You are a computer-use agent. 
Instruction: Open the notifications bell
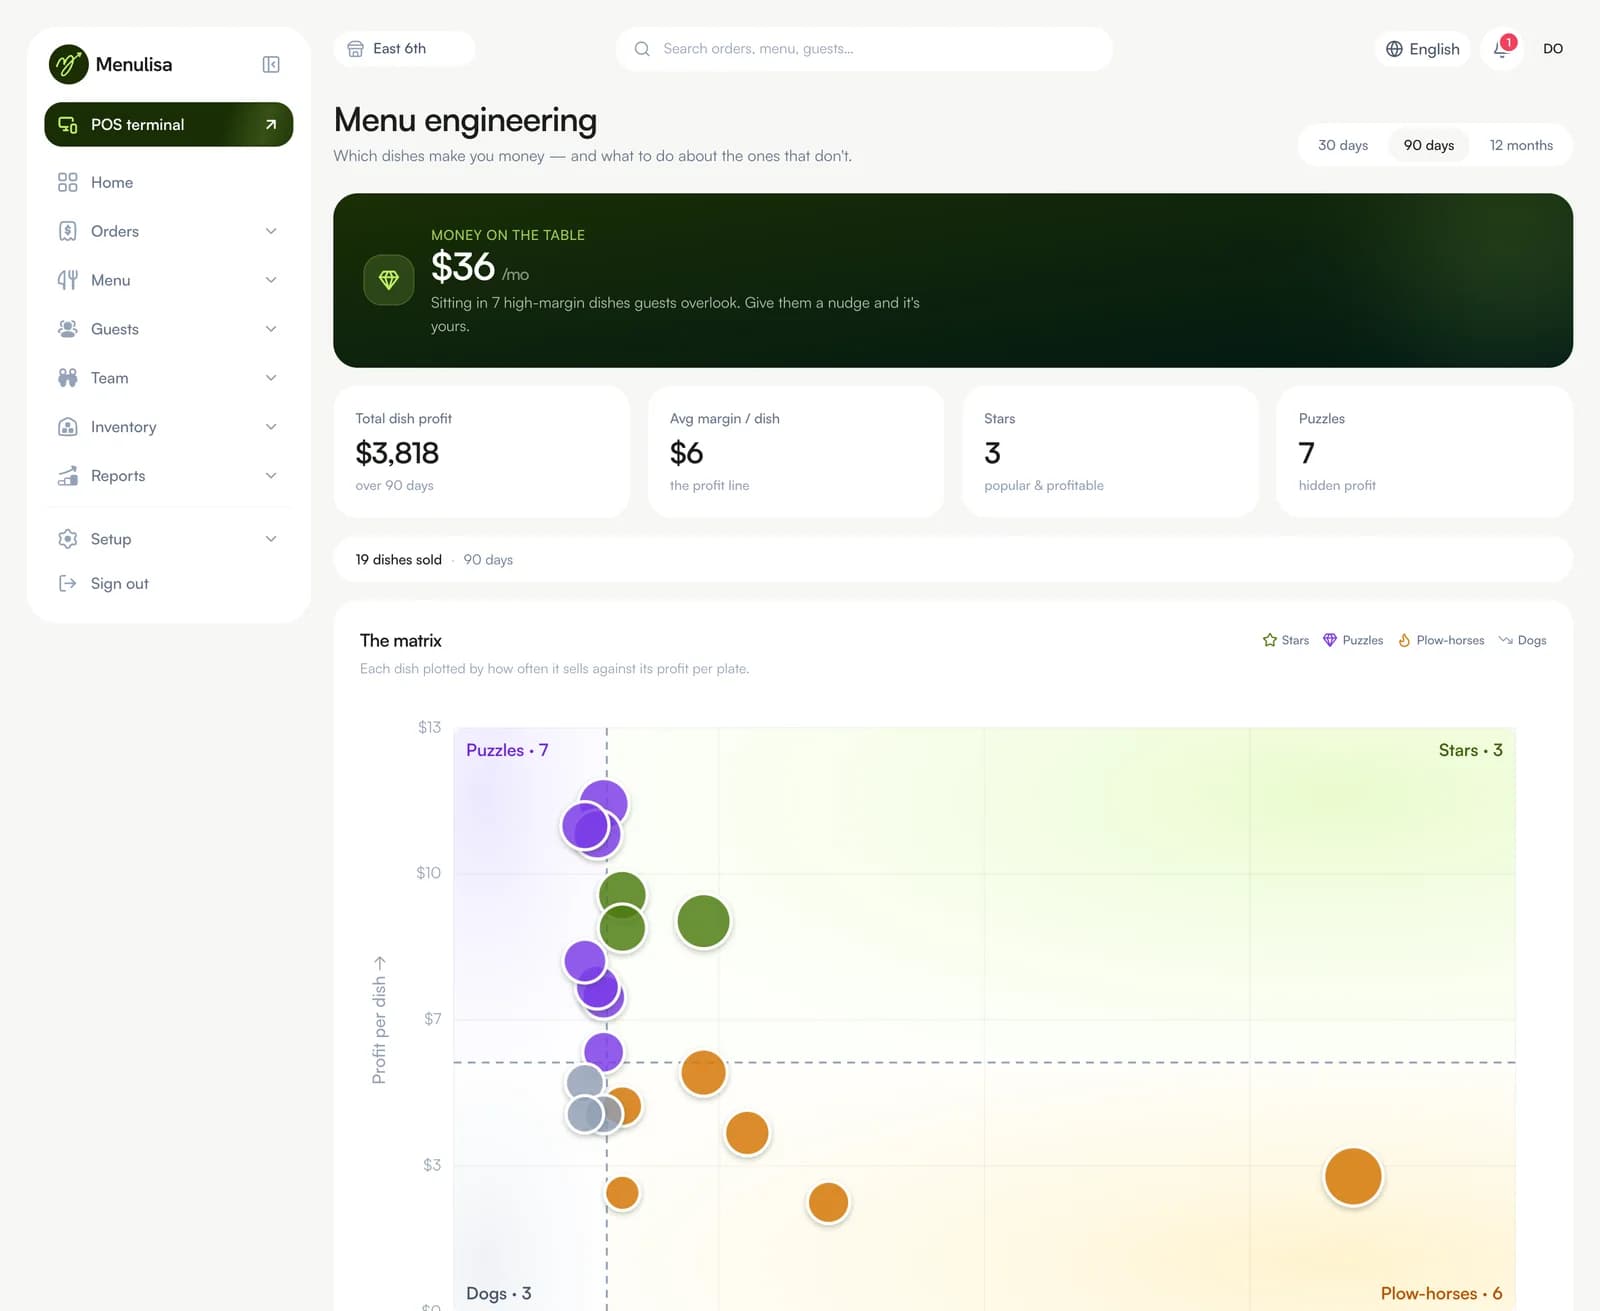click(1502, 48)
